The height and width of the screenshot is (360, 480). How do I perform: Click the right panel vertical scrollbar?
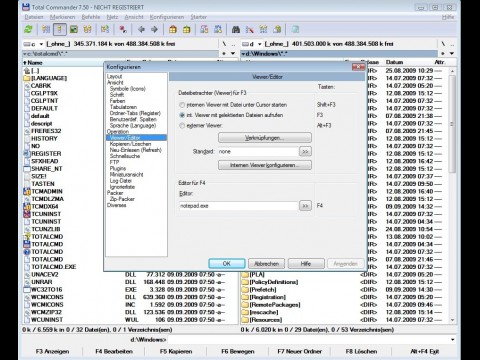pos(452,195)
